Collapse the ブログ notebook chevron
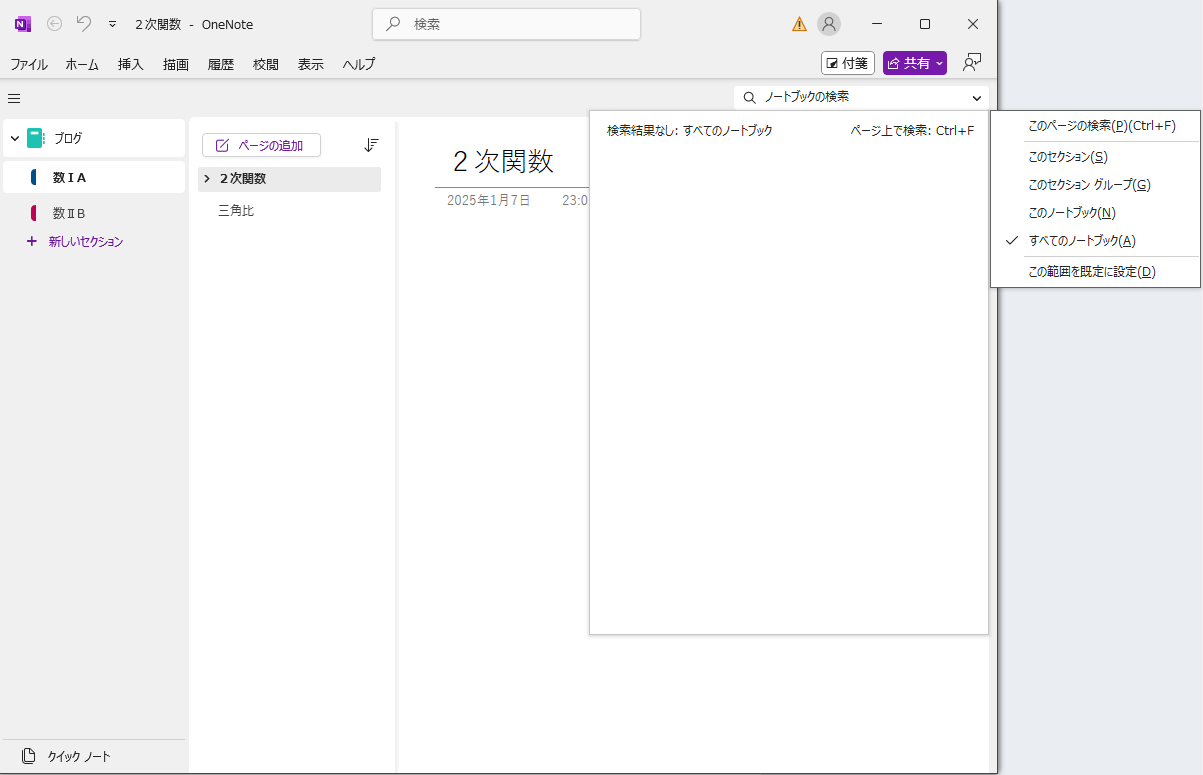This screenshot has width=1203, height=775. (x=15, y=139)
